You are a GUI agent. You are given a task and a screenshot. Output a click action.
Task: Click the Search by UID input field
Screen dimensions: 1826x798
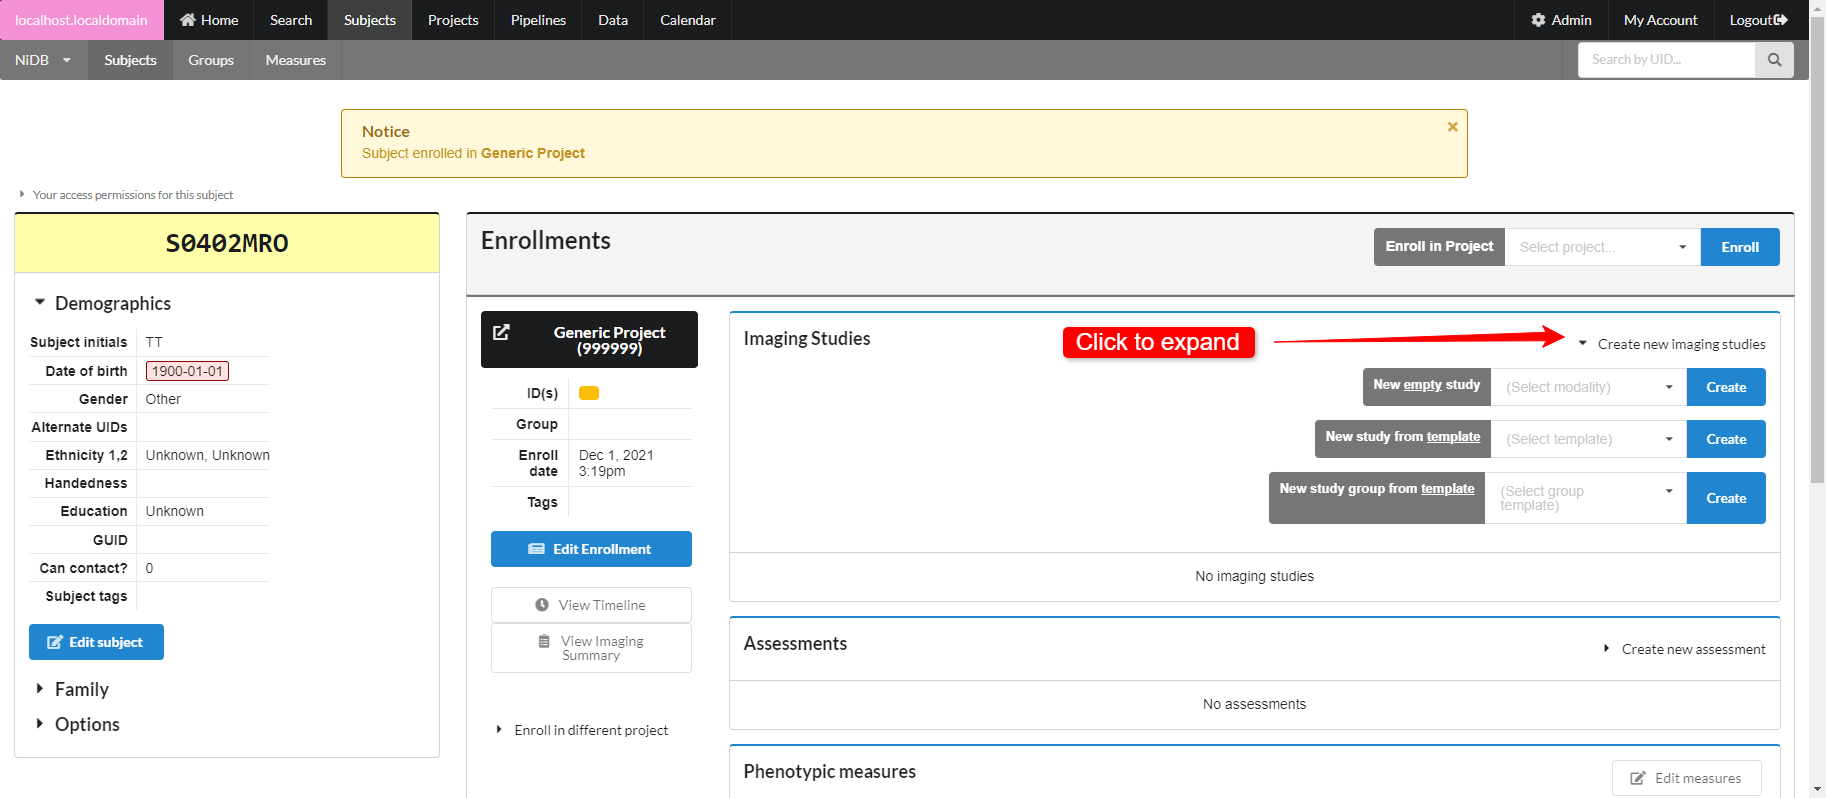point(1665,60)
